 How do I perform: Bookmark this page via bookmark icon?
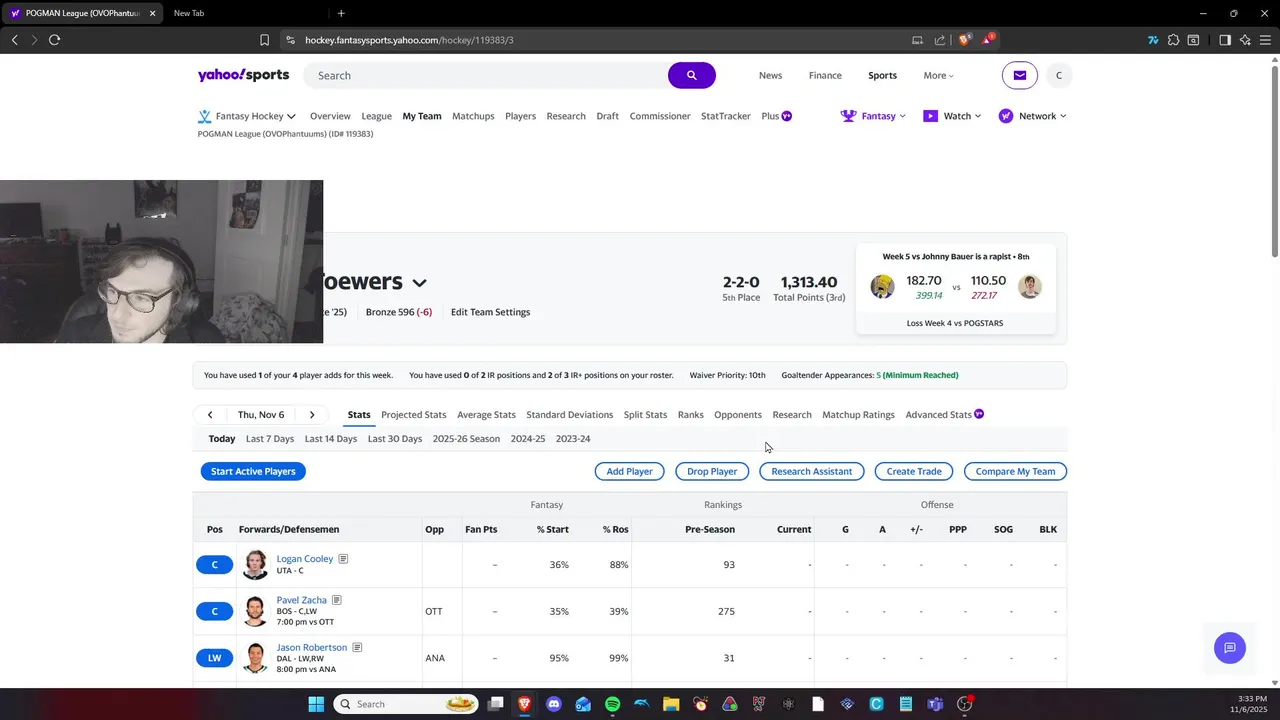click(264, 40)
